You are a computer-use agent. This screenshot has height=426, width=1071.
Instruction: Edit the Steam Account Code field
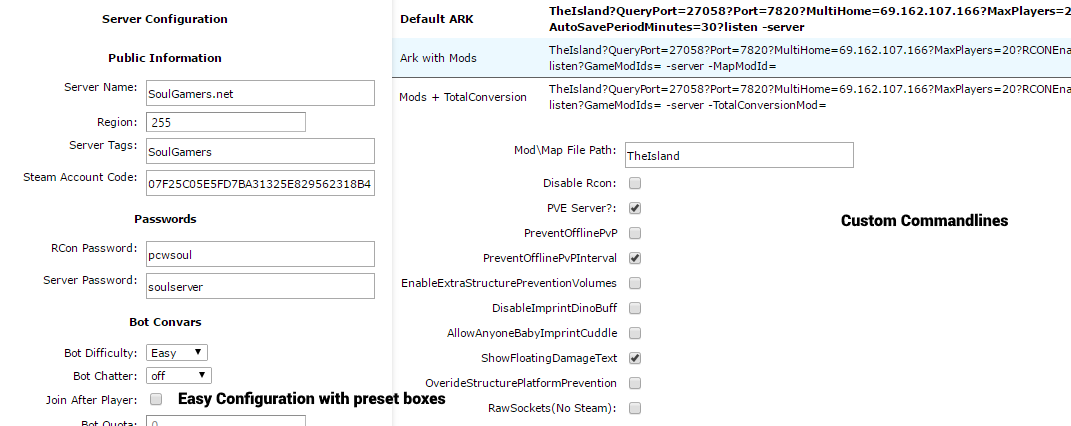pyautogui.click(x=259, y=184)
